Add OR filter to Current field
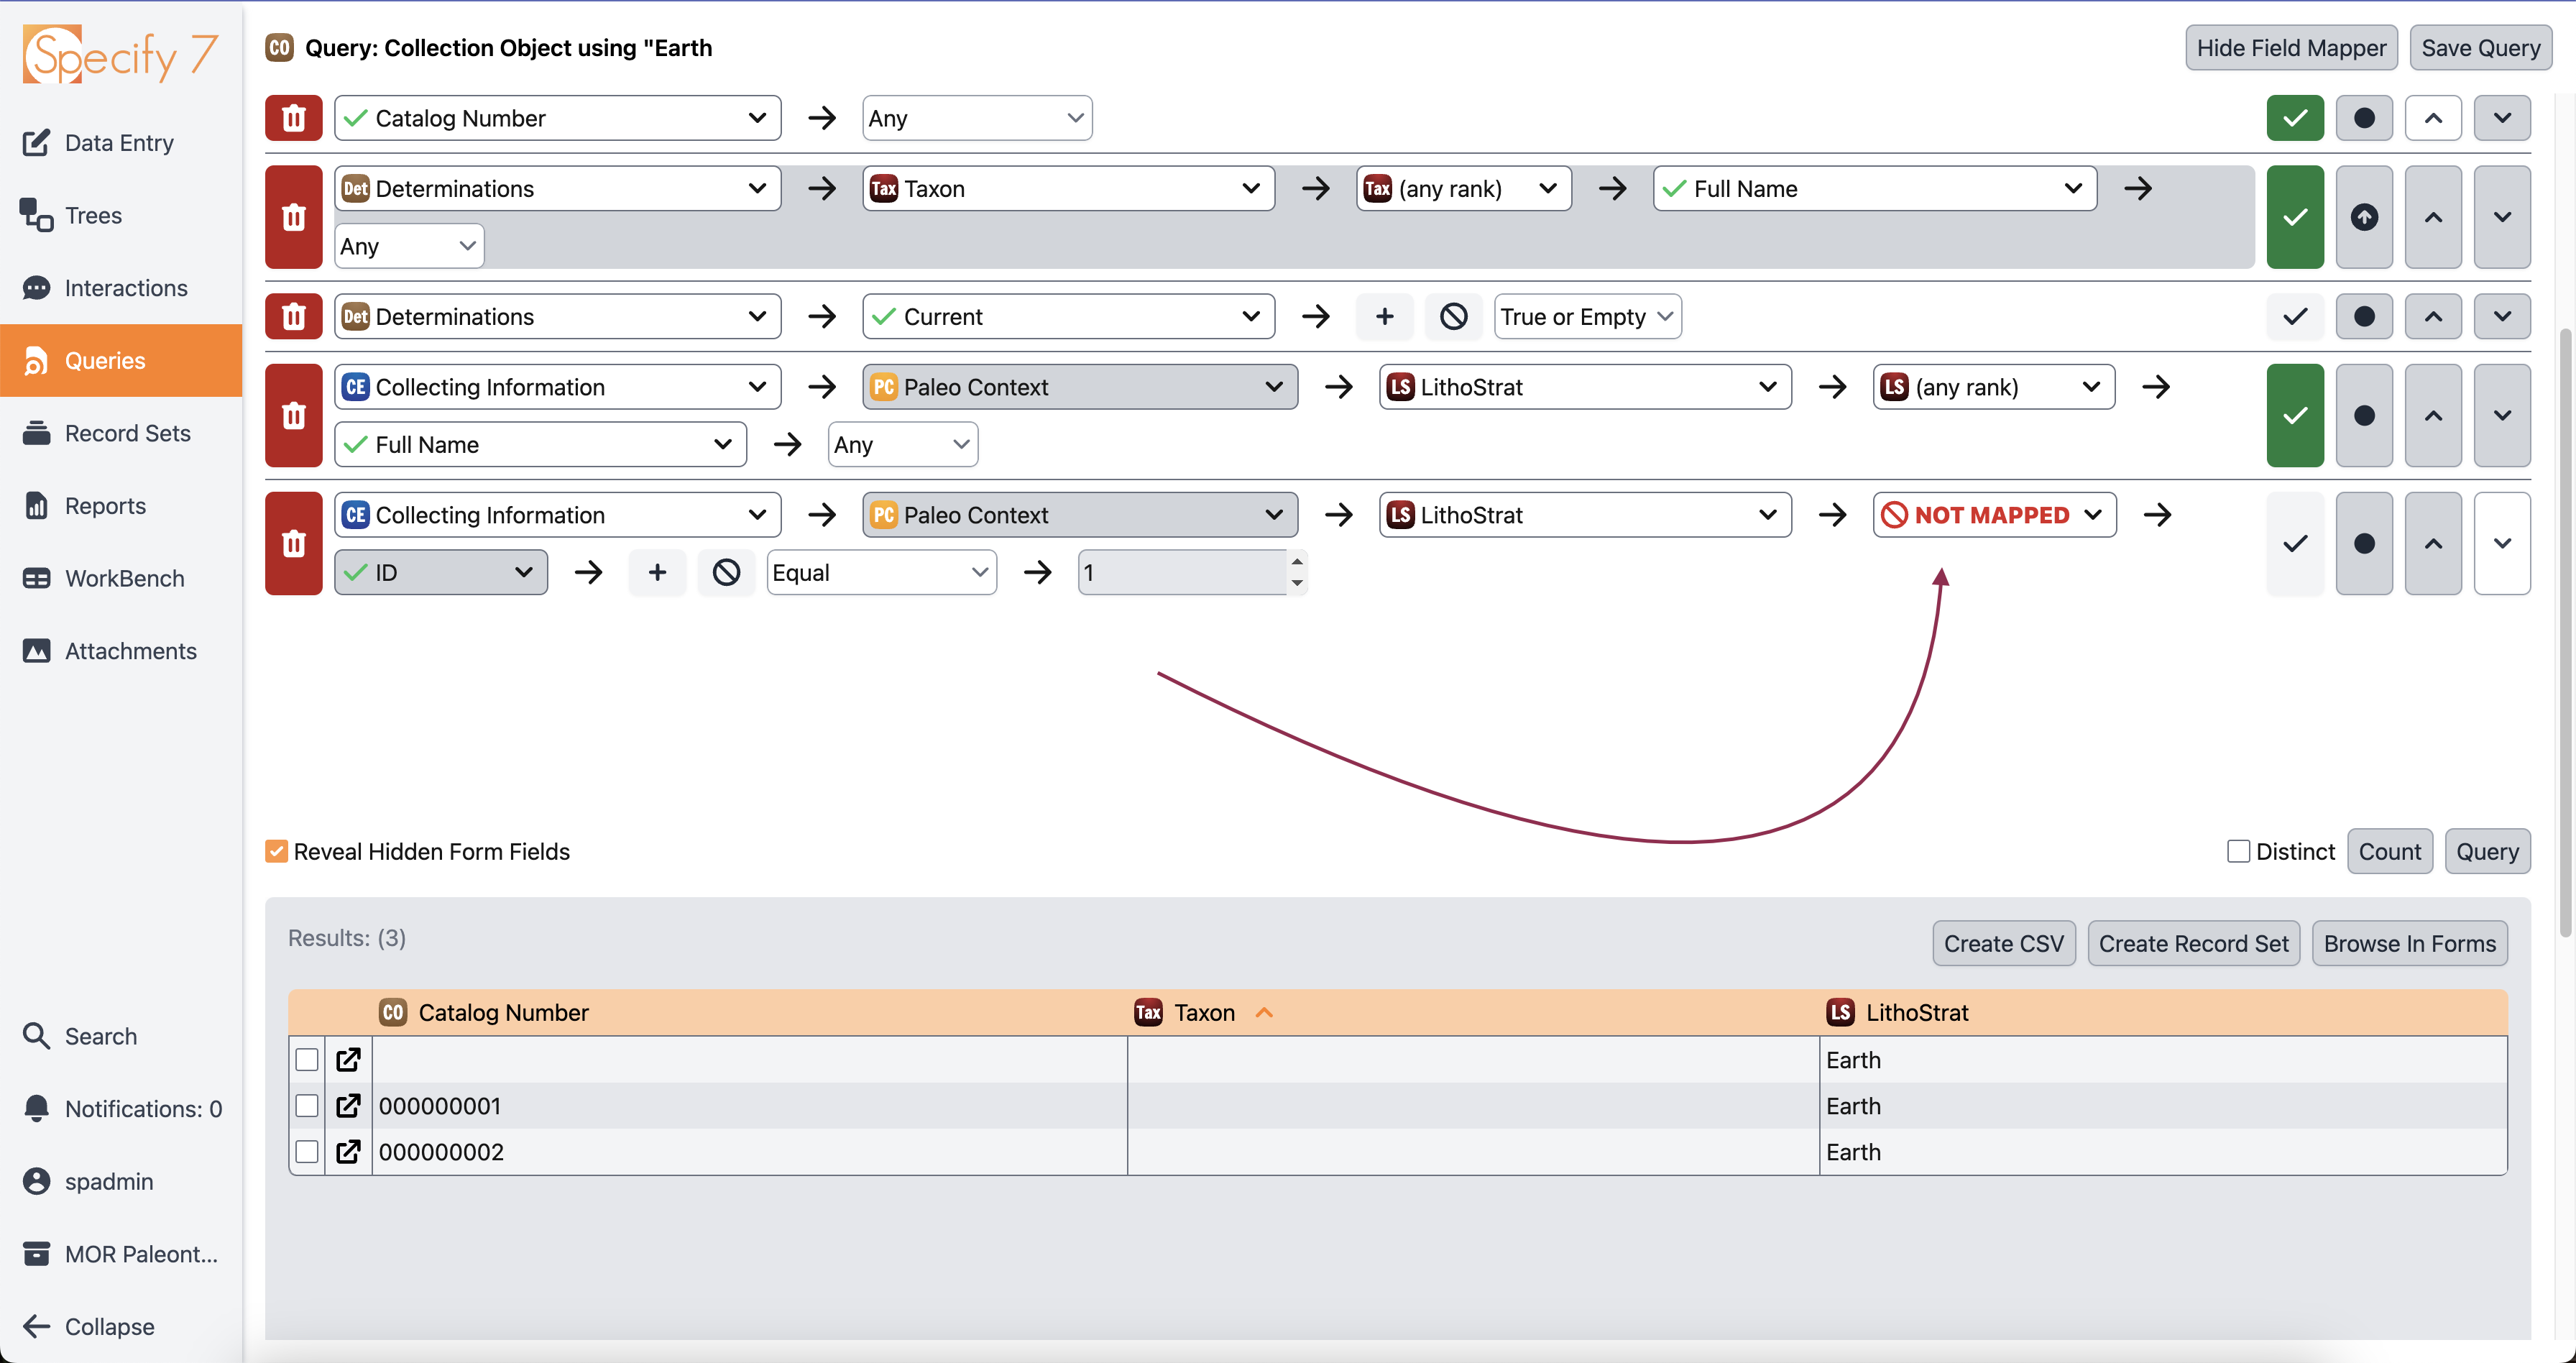 click(1384, 316)
